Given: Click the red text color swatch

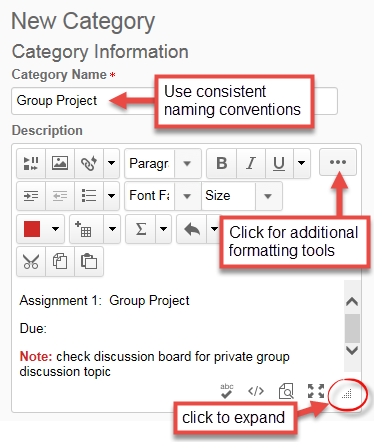Looking at the screenshot, I should click(32, 229).
